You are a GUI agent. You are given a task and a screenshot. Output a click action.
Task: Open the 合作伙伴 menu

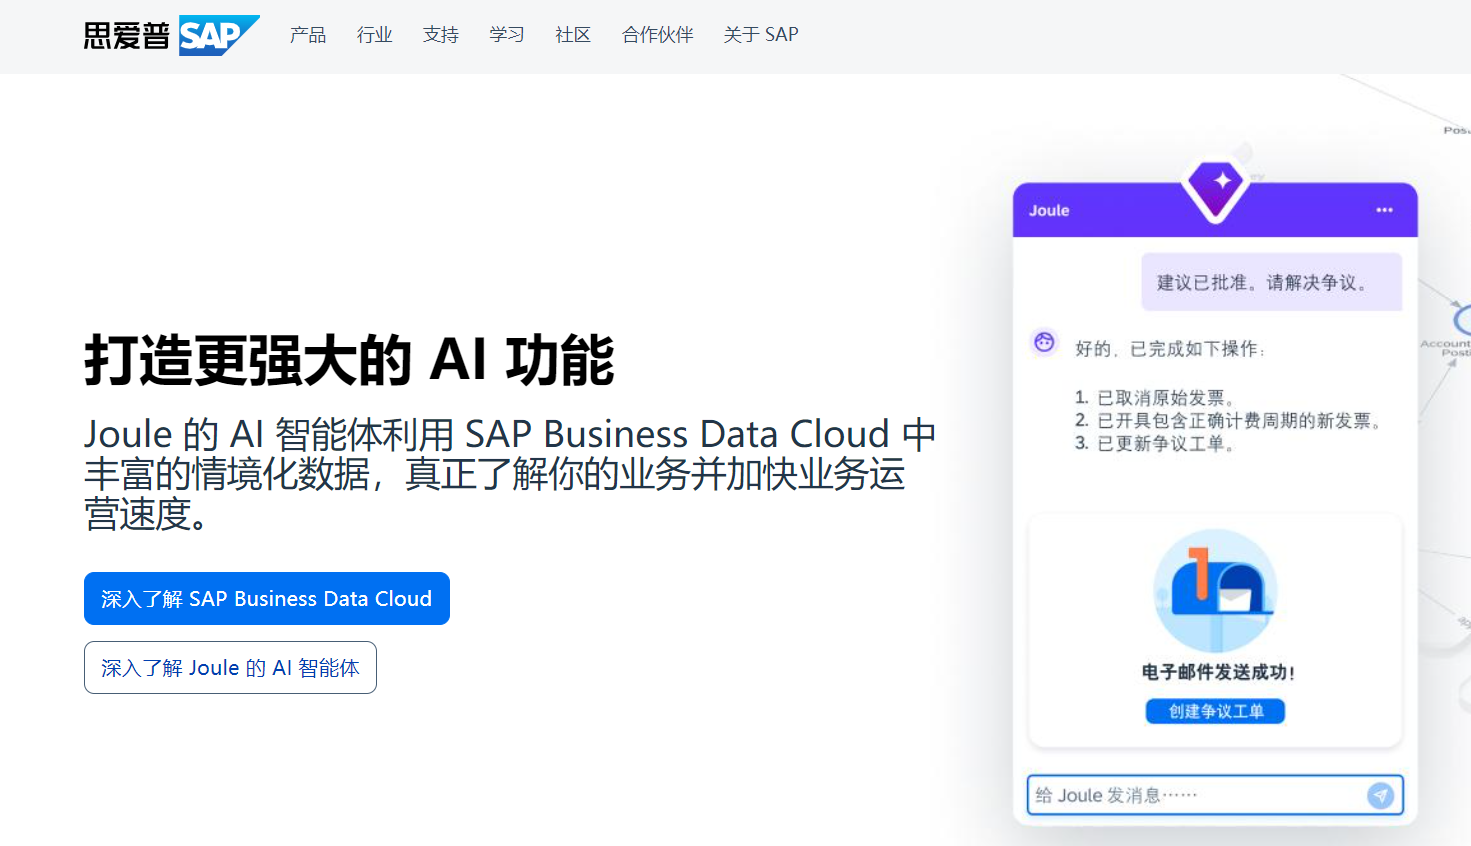click(657, 35)
